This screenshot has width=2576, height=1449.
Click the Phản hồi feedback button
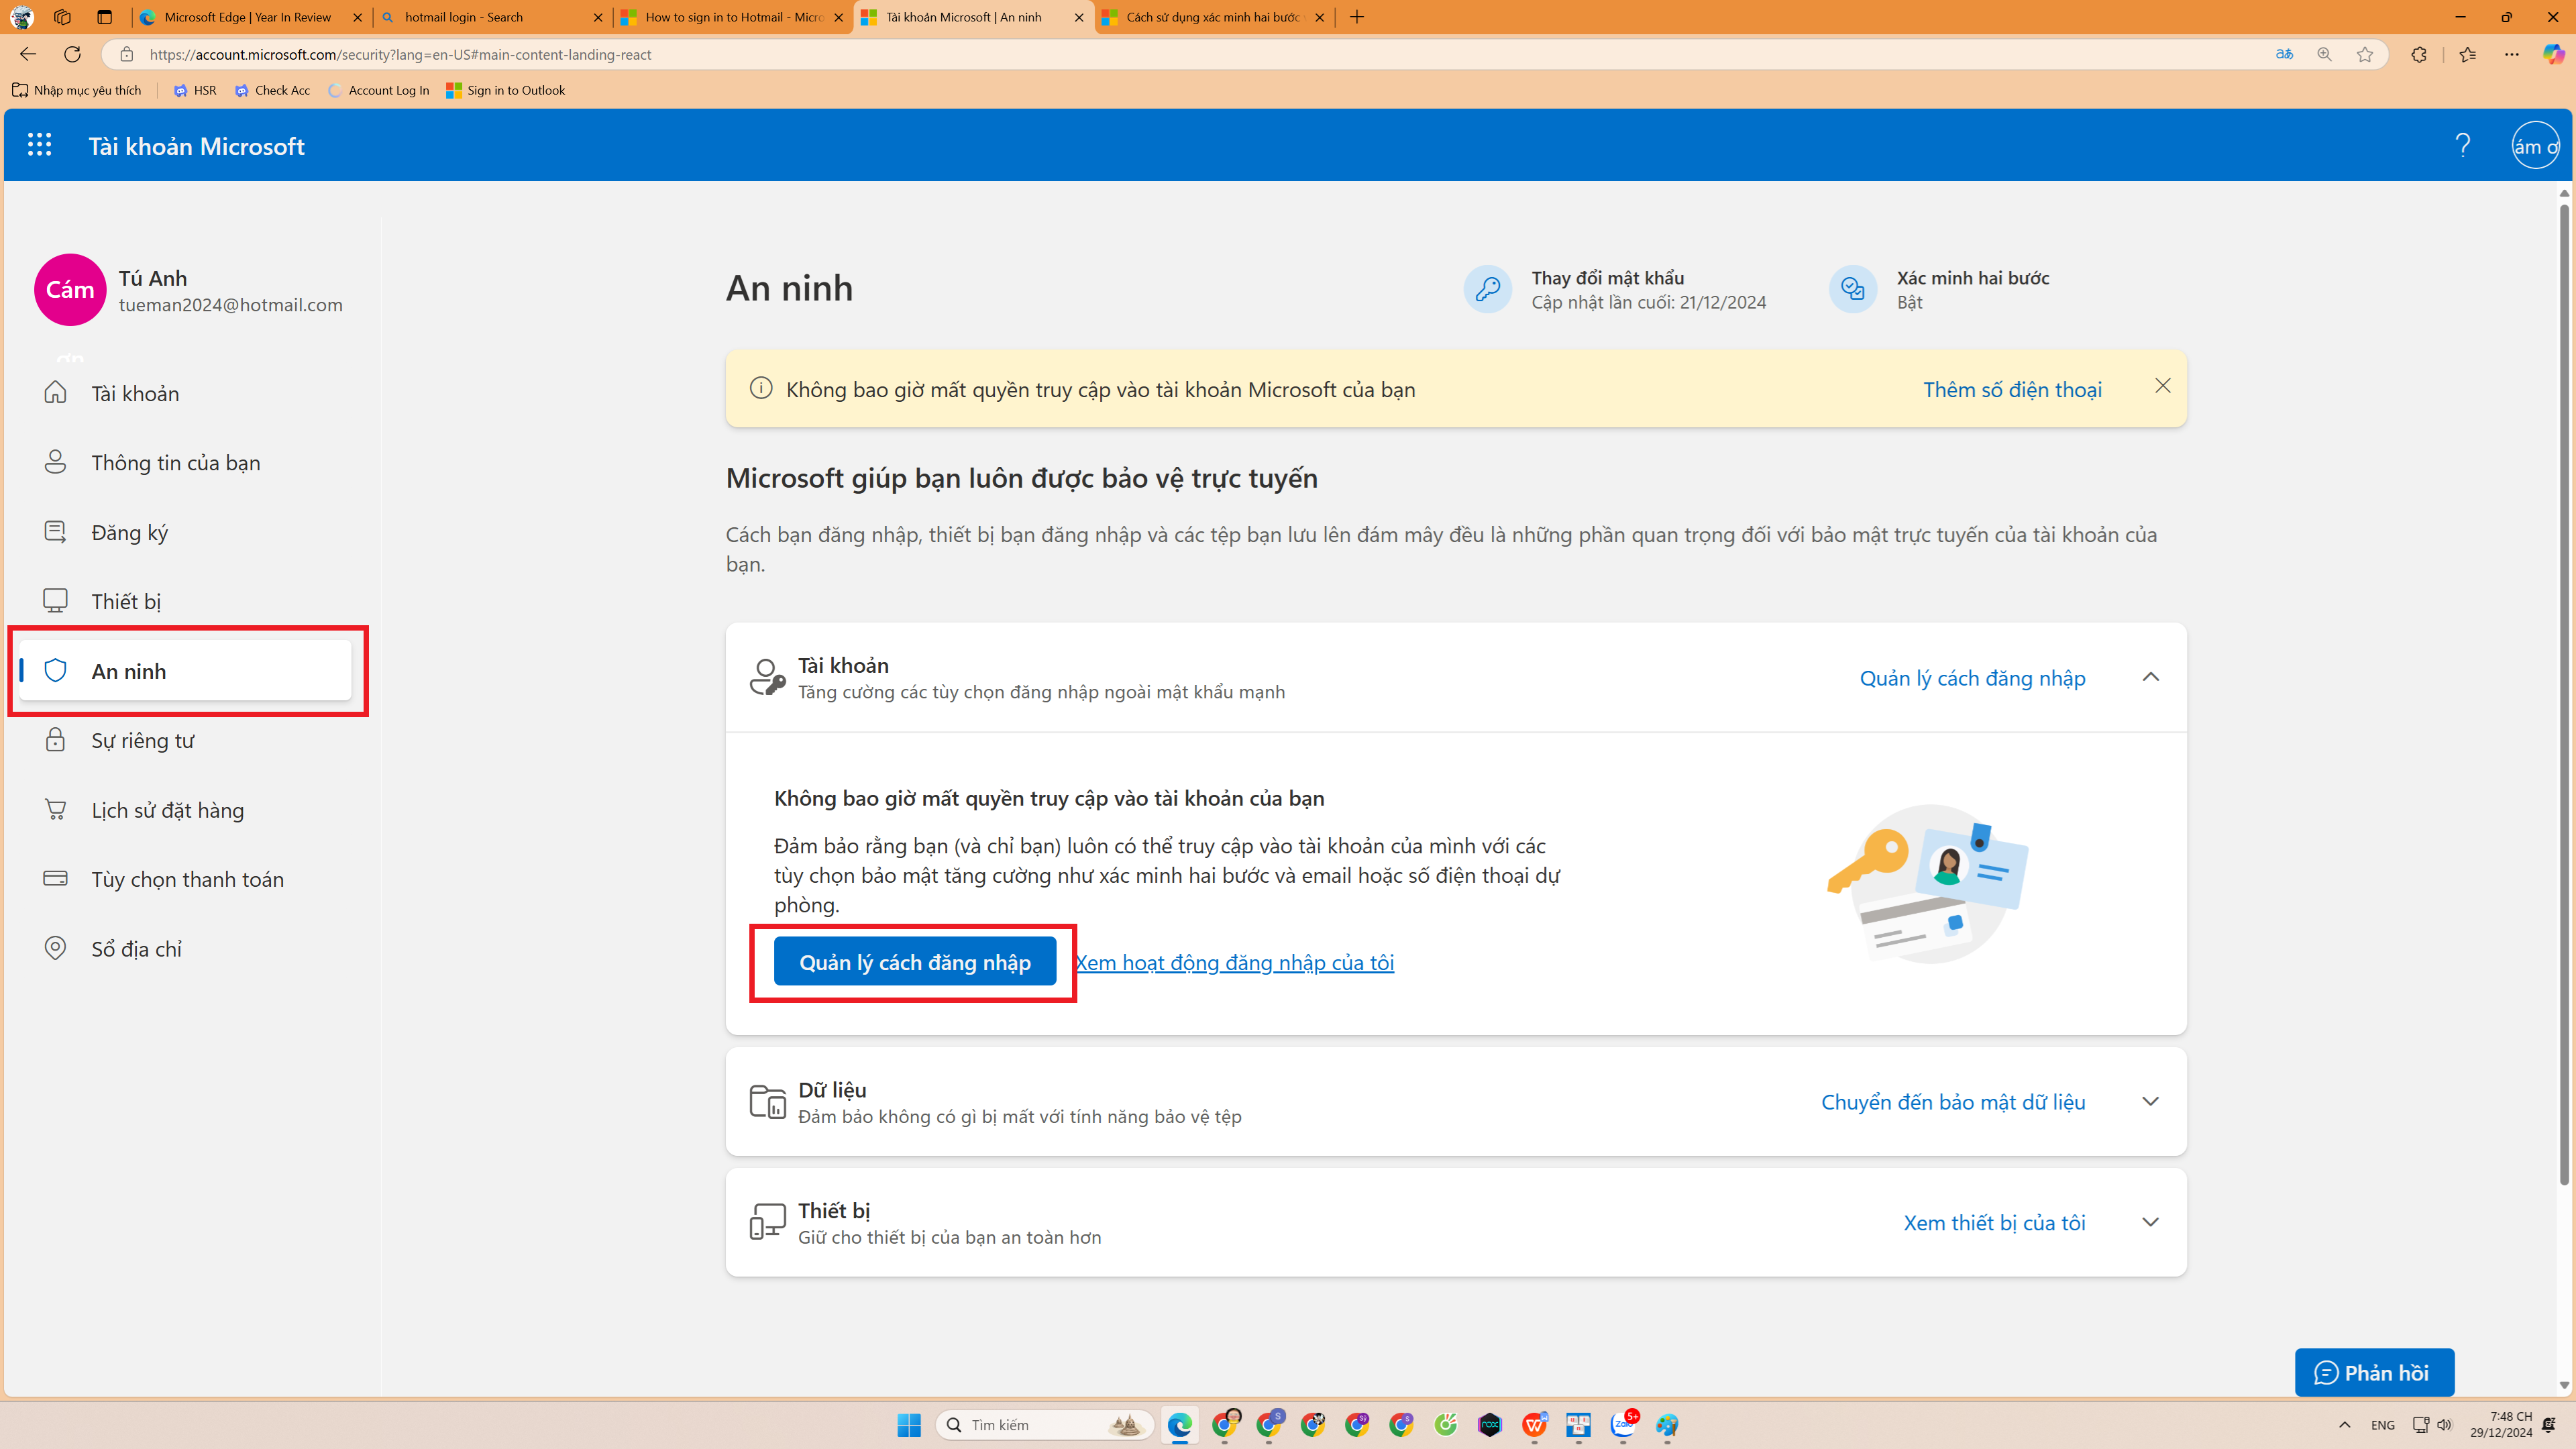[2374, 1372]
